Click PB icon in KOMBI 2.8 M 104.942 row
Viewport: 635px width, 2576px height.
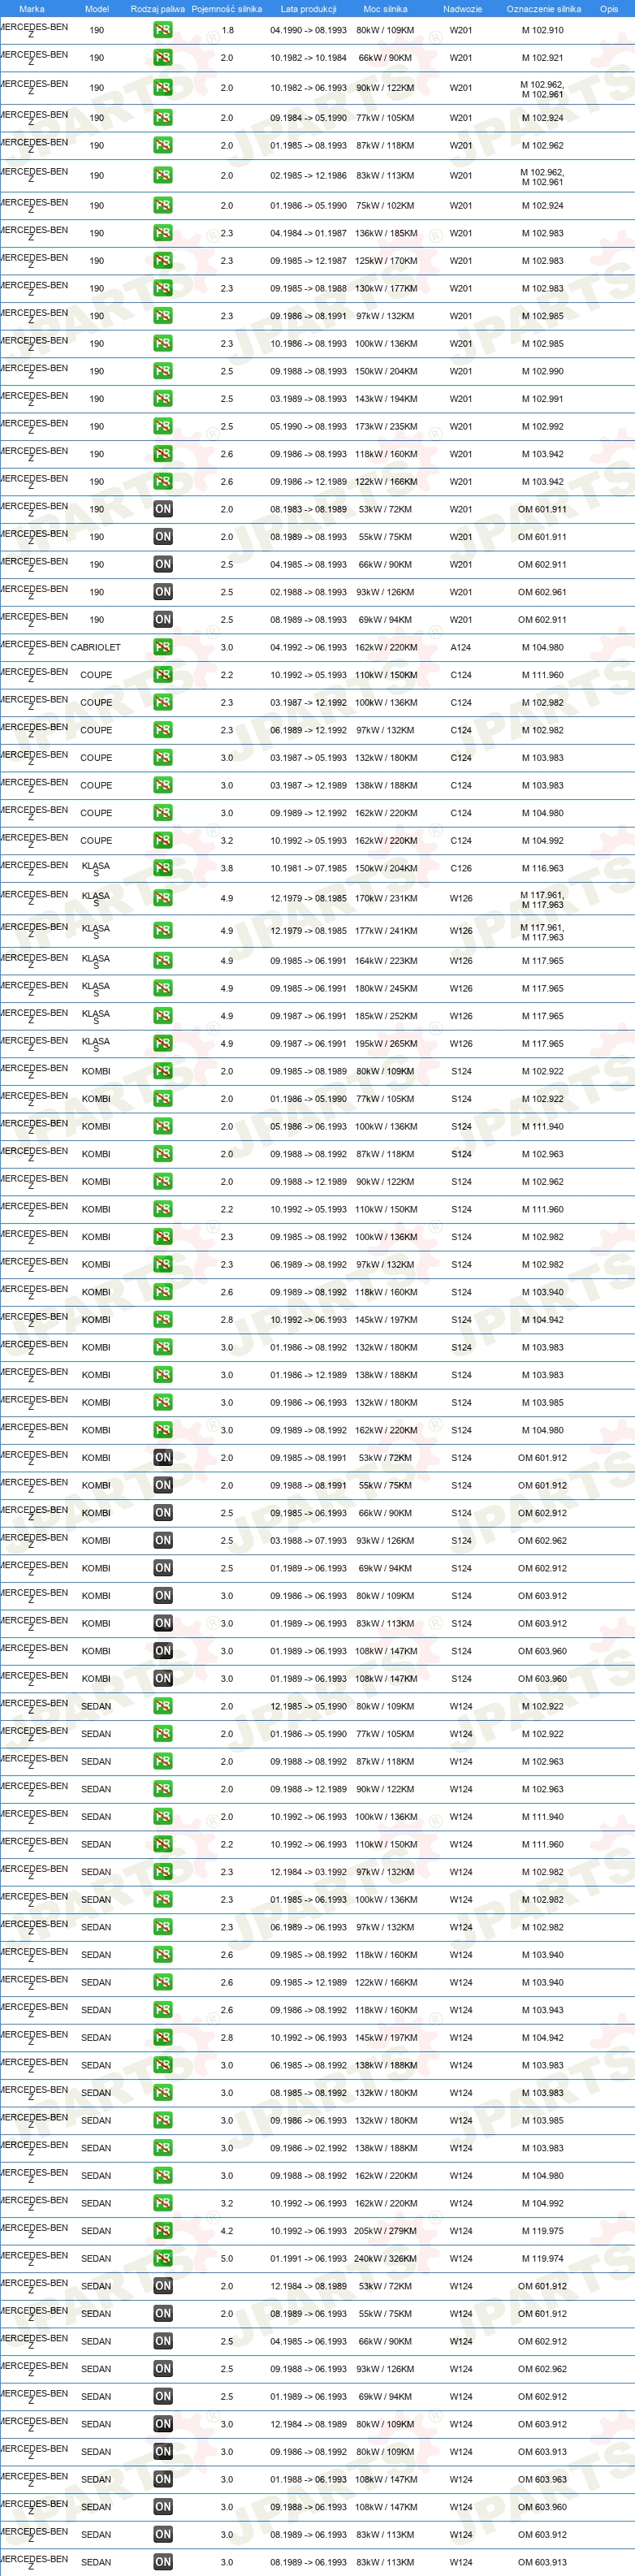(162, 1320)
